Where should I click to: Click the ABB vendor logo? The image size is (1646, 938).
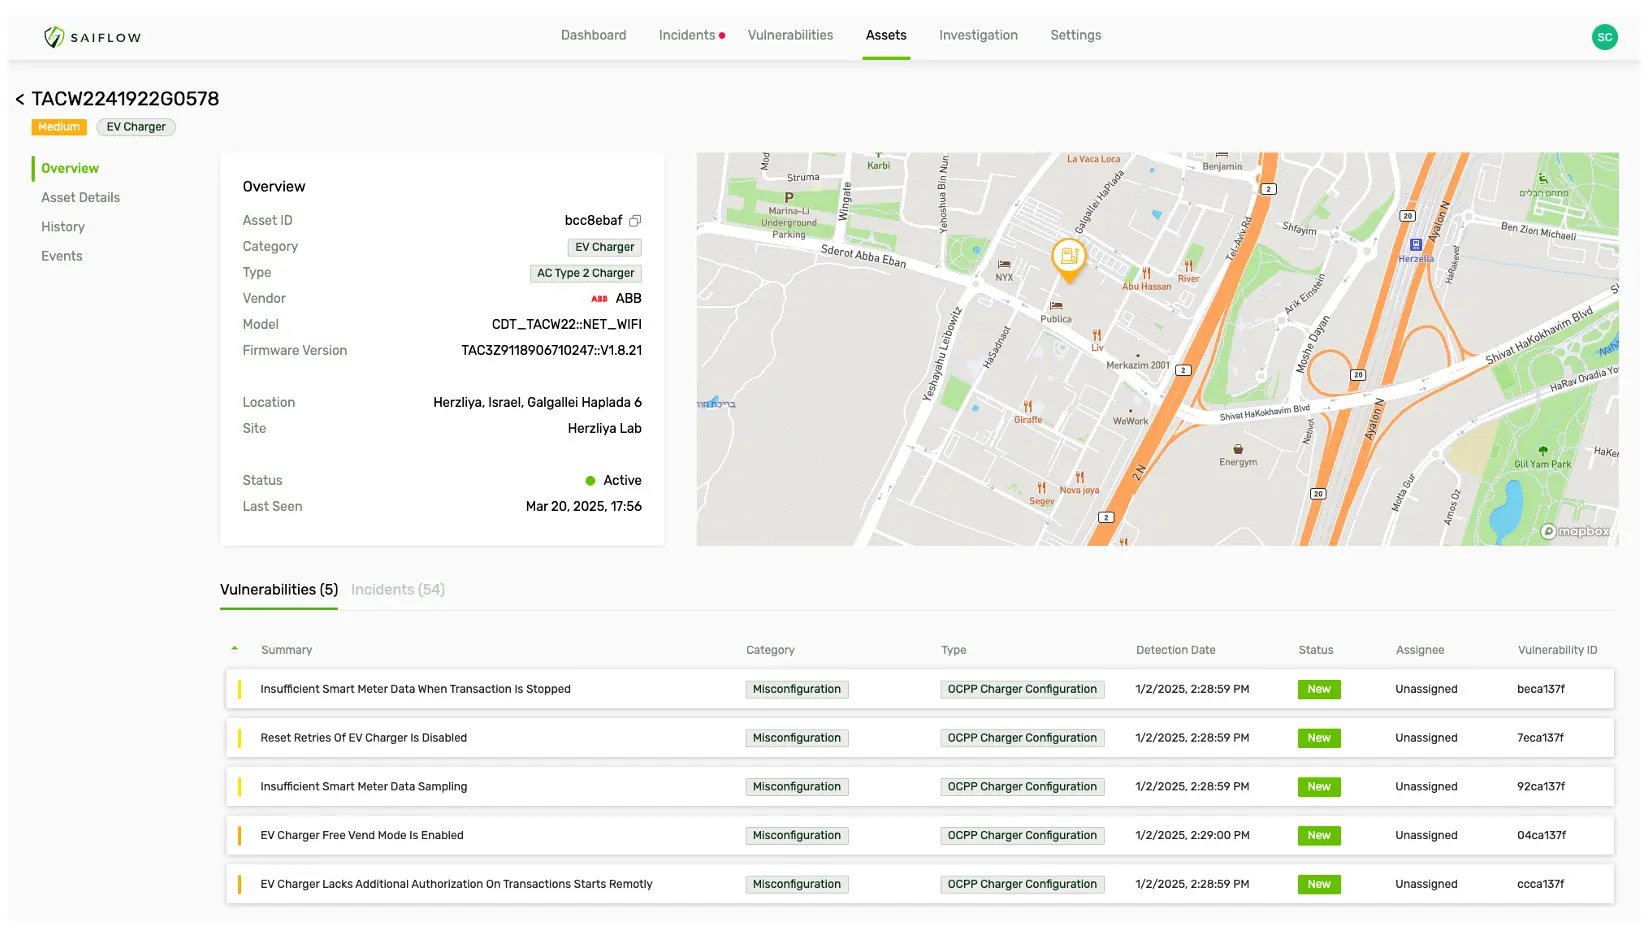point(599,299)
